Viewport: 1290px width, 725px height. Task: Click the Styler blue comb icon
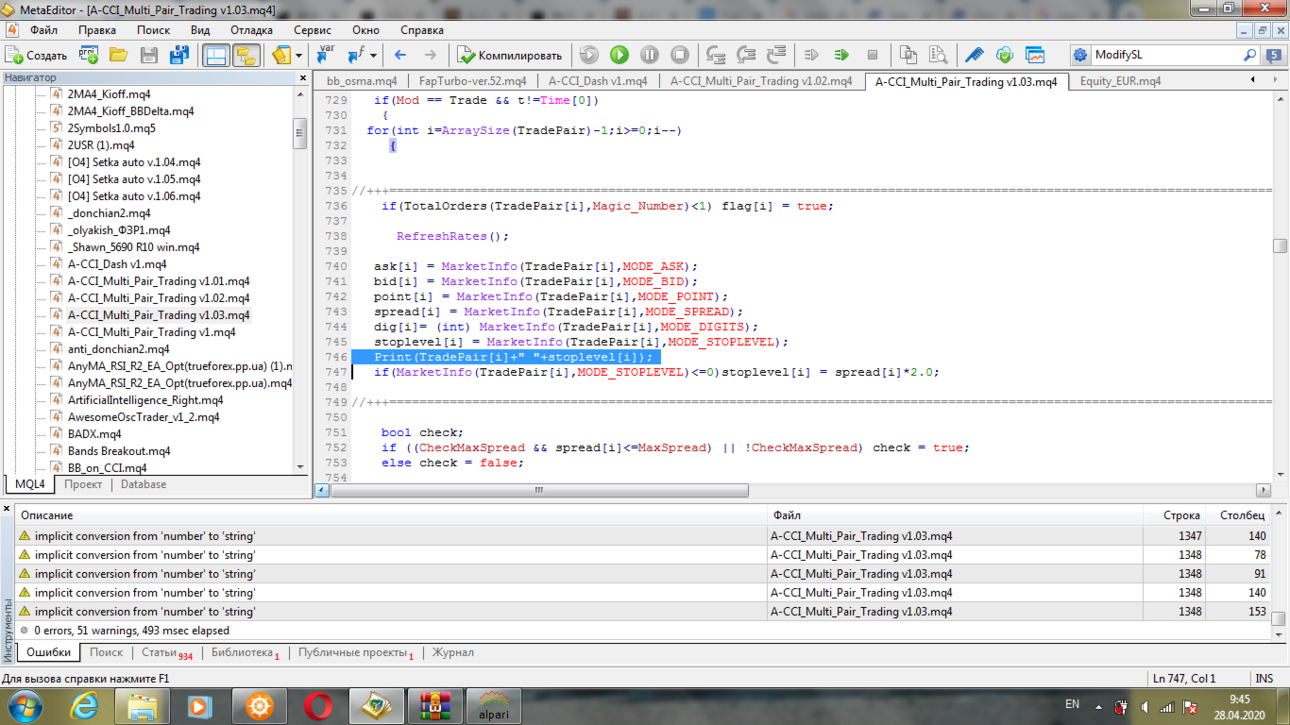tap(974, 55)
